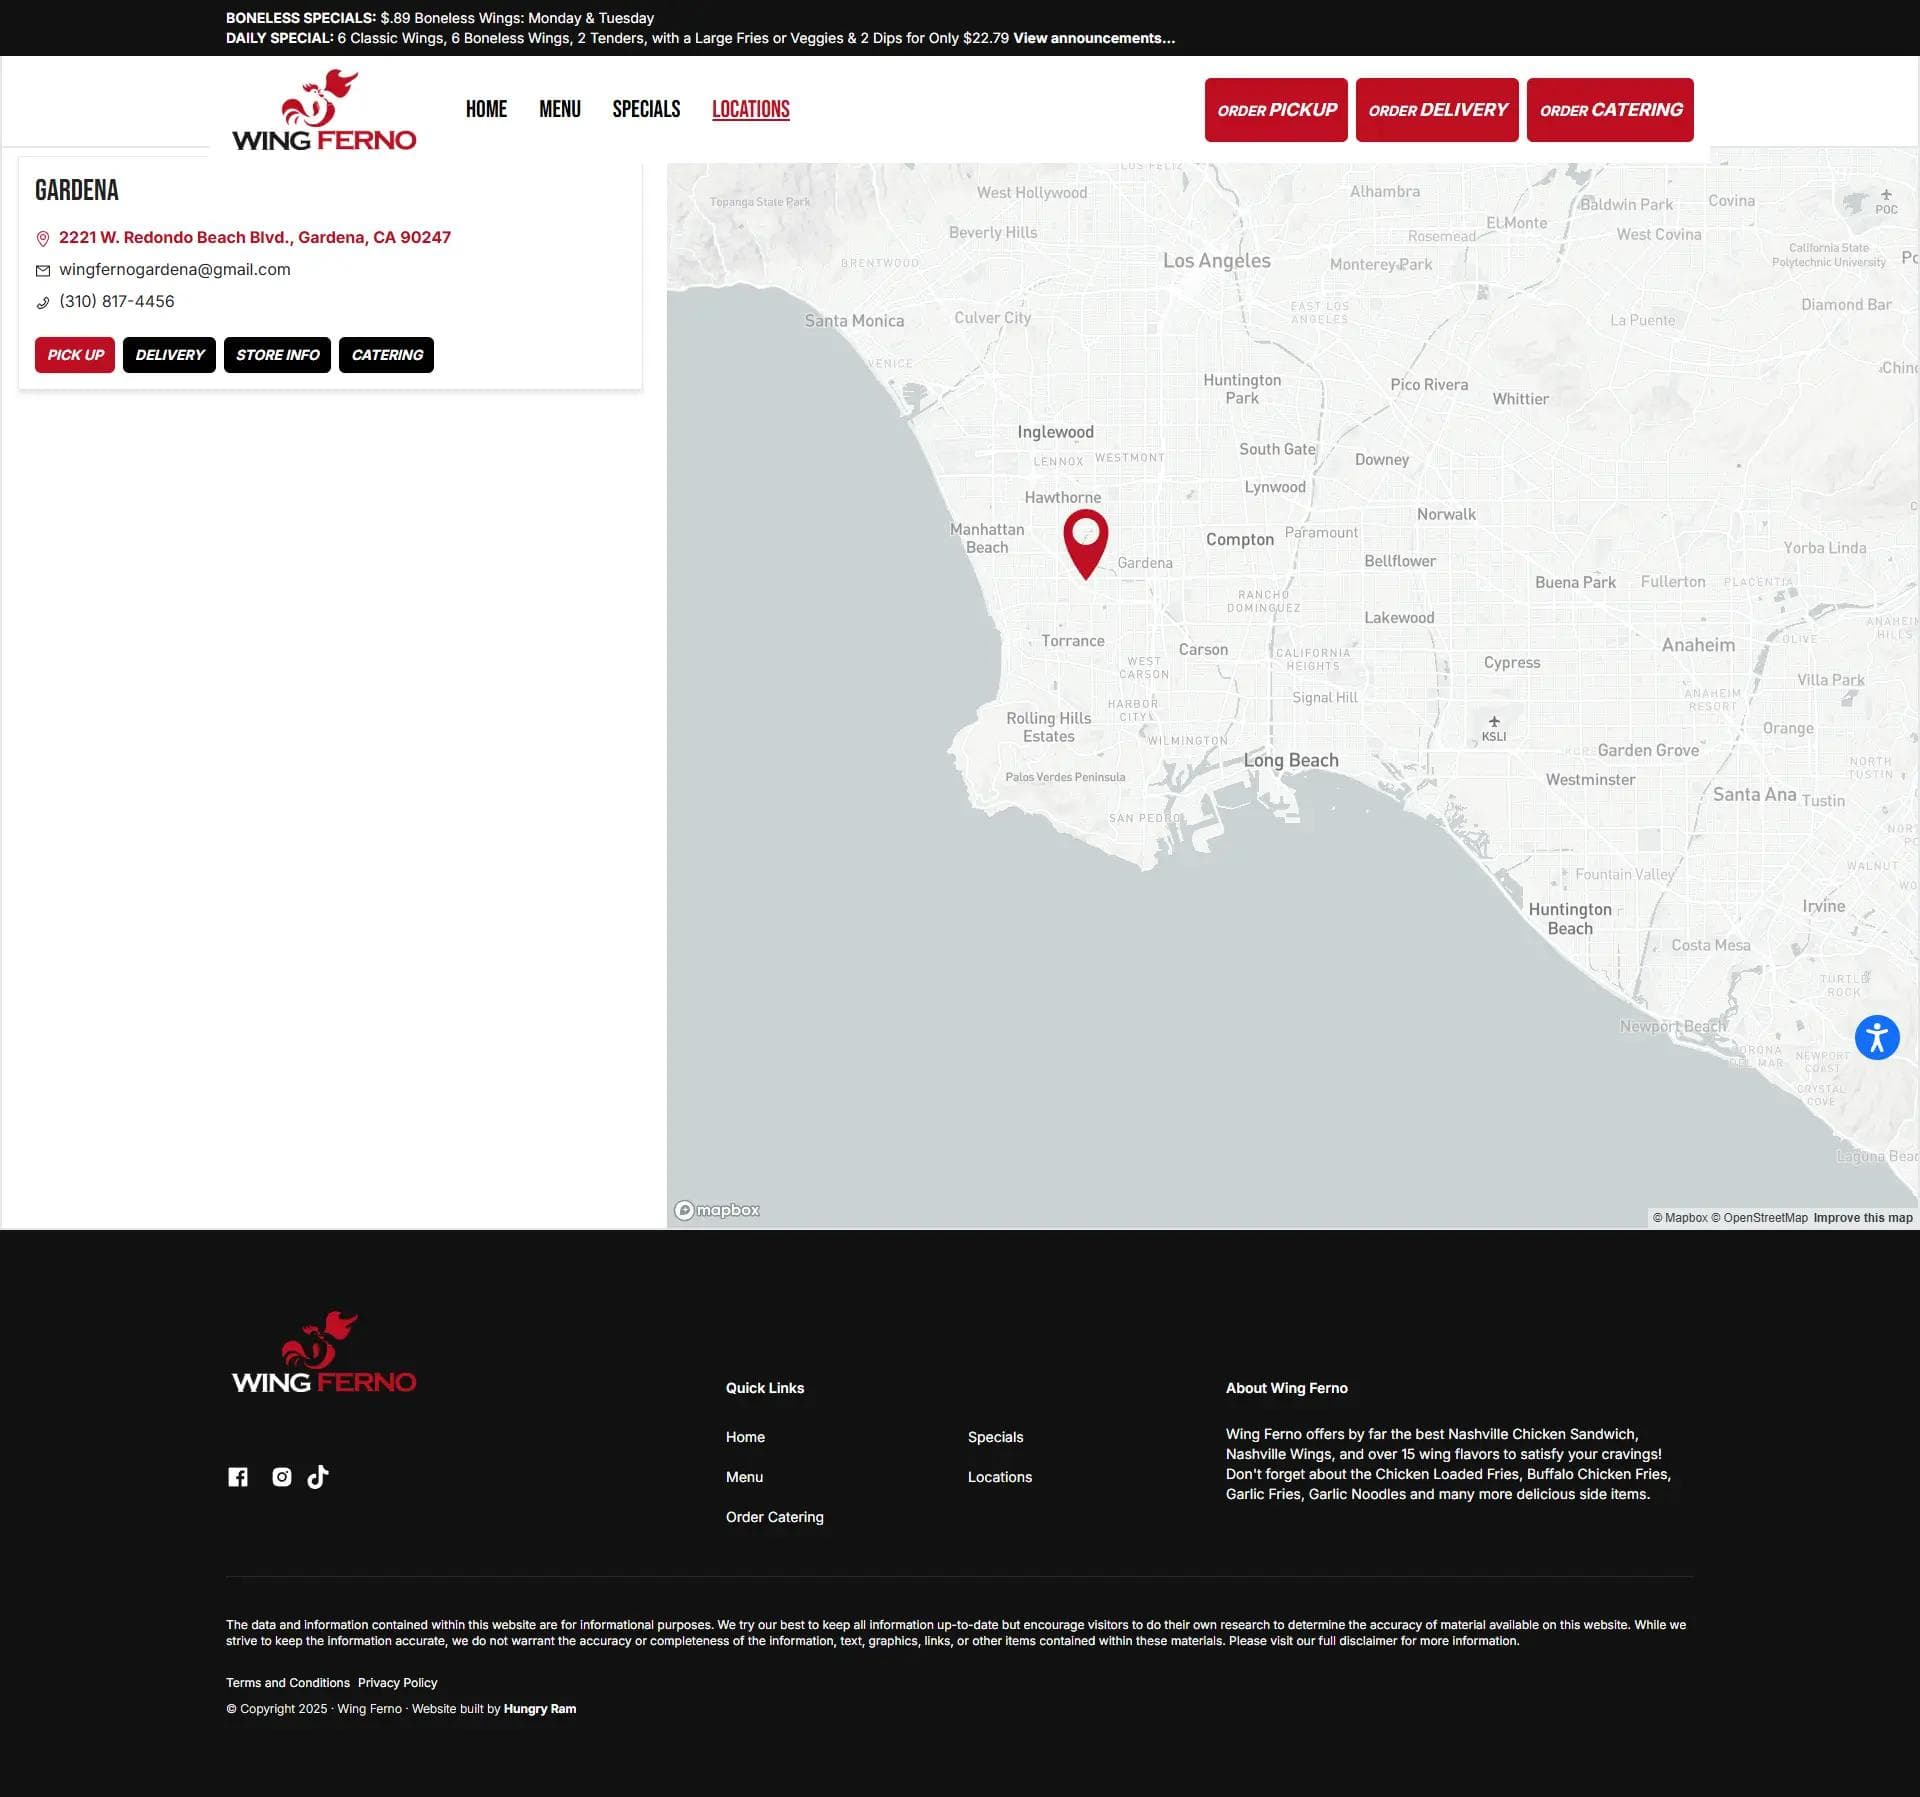Click footer Order Catering link
1920x1797 pixels.
coord(775,1517)
